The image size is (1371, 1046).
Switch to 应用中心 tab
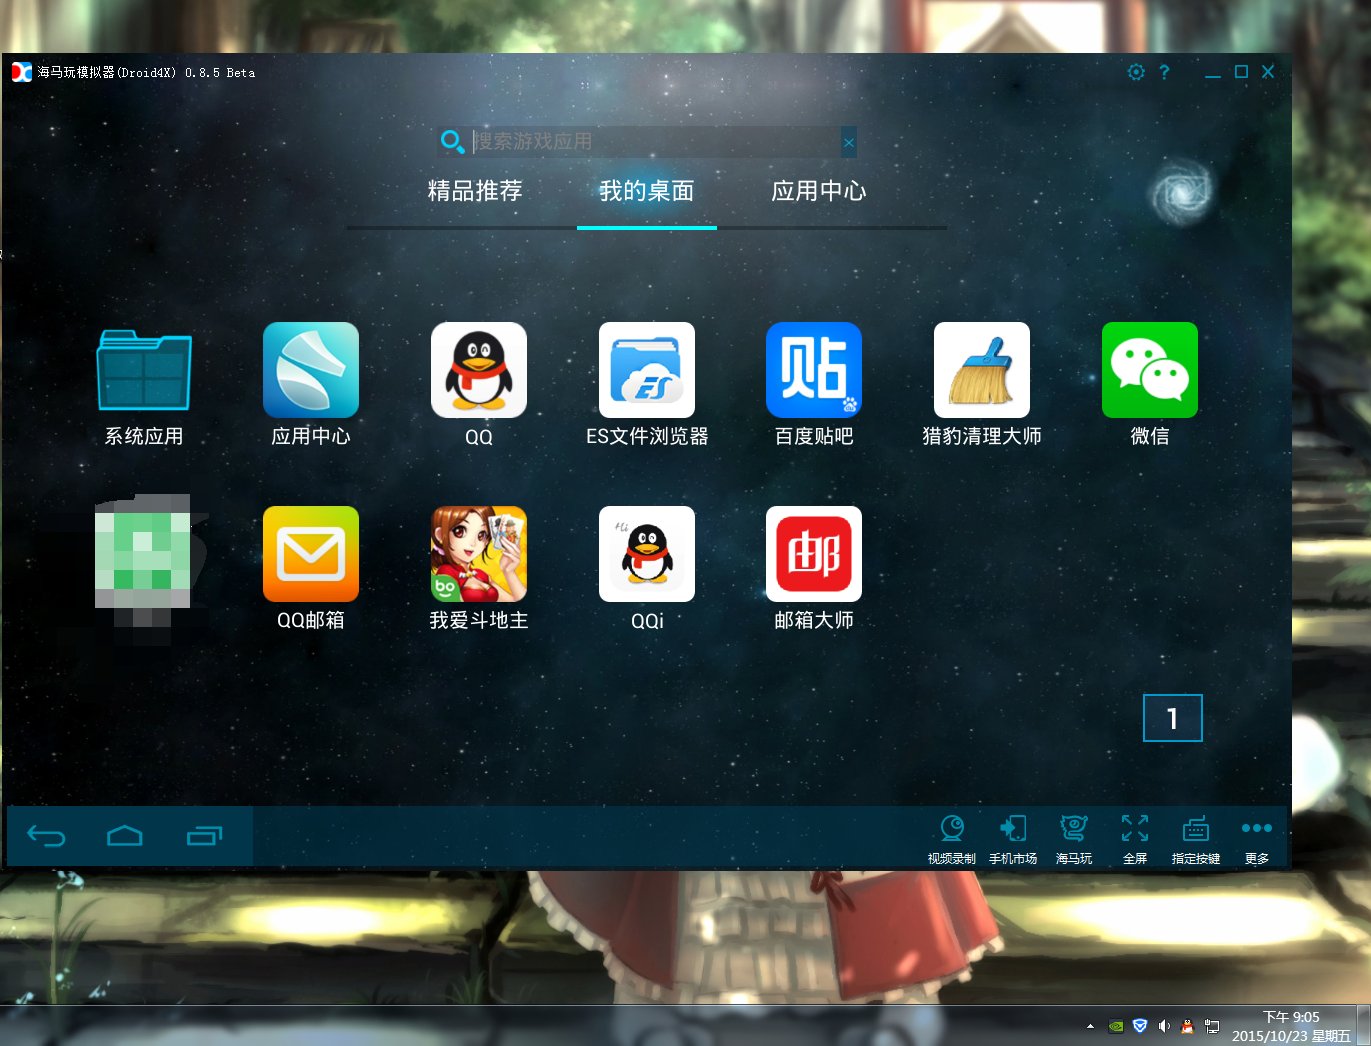[819, 191]
